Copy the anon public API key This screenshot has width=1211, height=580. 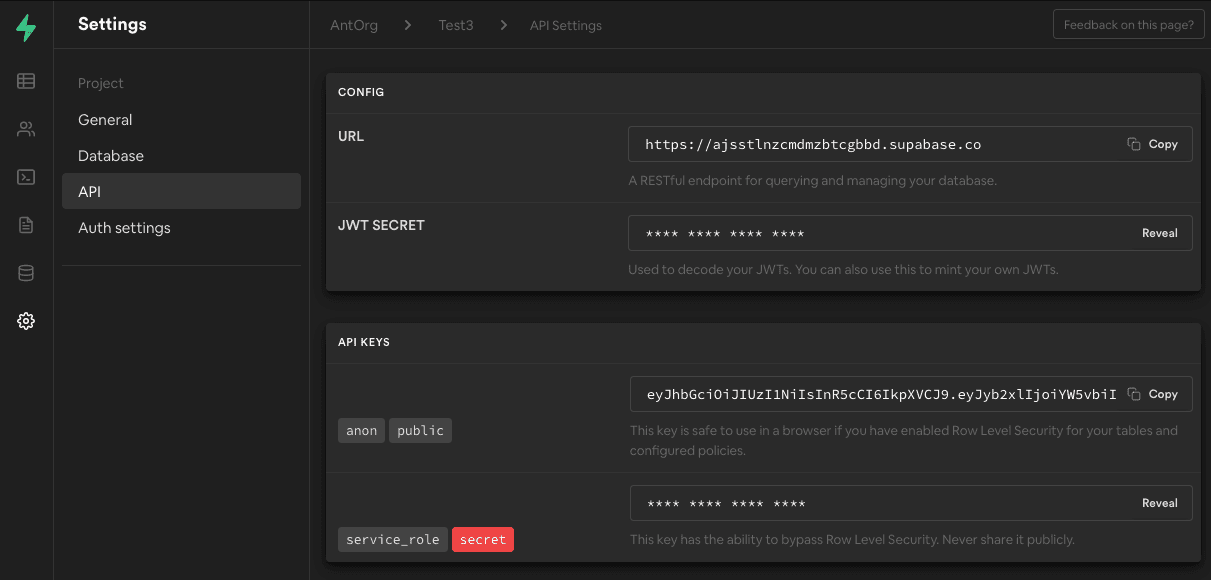1153,394
